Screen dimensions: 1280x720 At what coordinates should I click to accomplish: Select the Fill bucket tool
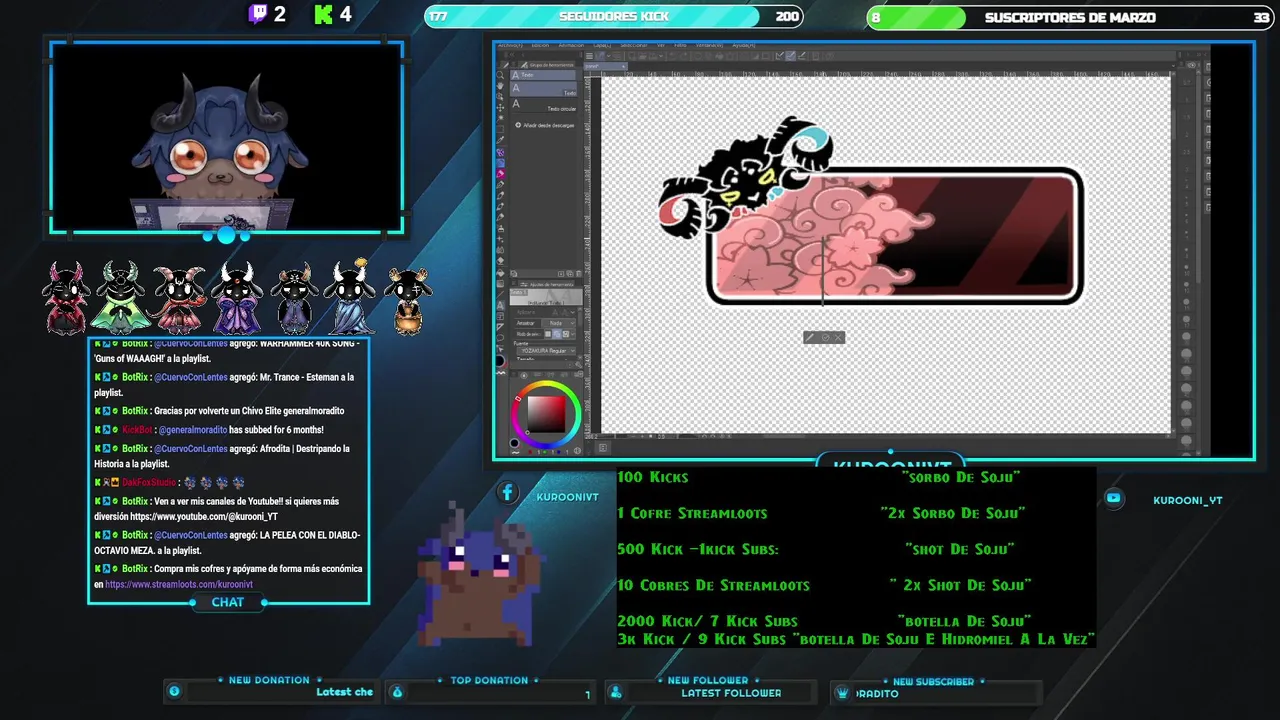(x=500, y=273)
